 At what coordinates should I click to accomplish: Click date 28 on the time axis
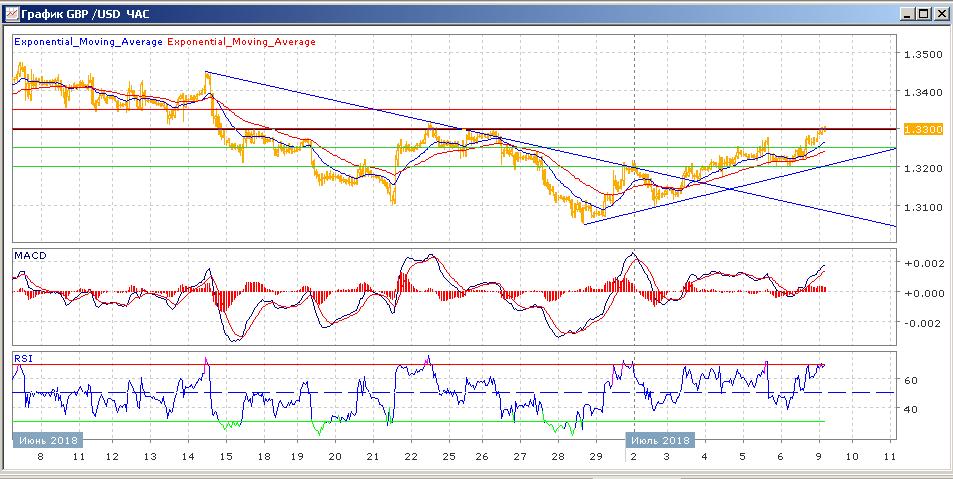(x=558, y=456)
